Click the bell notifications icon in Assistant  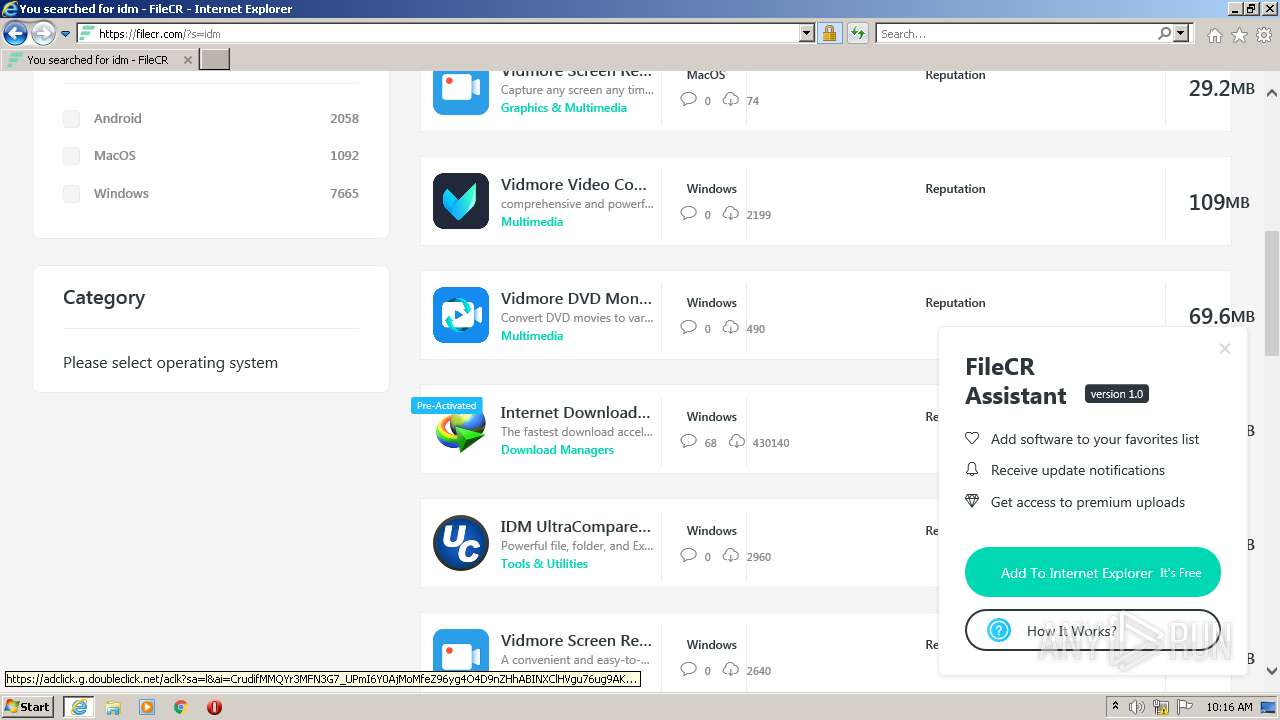coord(972,469)
